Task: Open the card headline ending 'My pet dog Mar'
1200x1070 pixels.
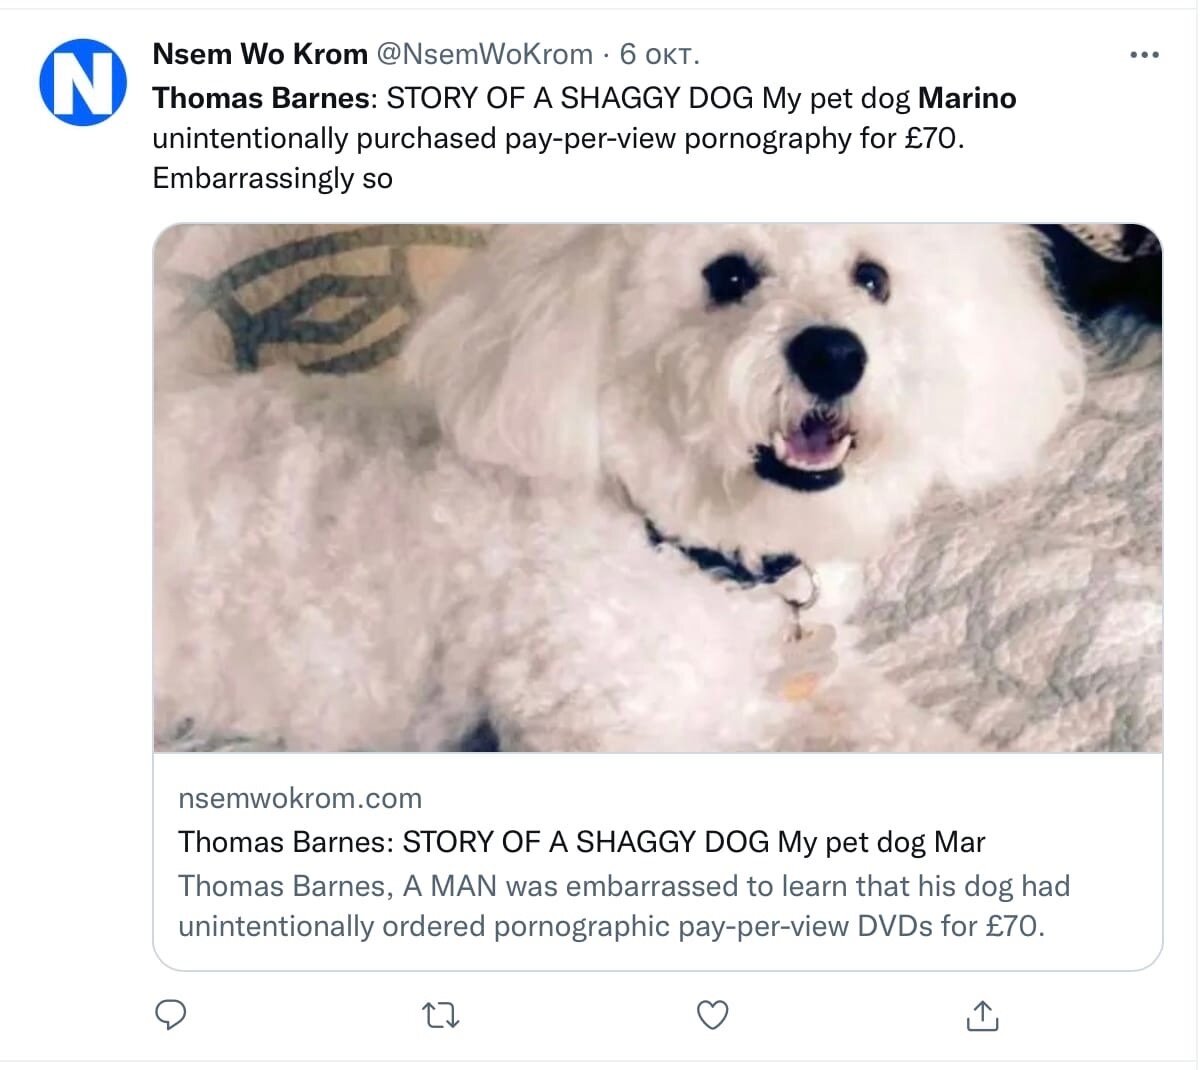Action: coord(582,842)
